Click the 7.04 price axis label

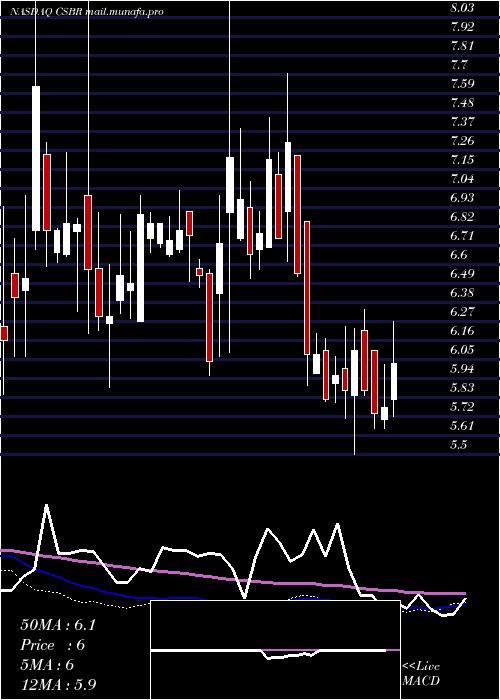pyautogui.click(x=464, y=179)
